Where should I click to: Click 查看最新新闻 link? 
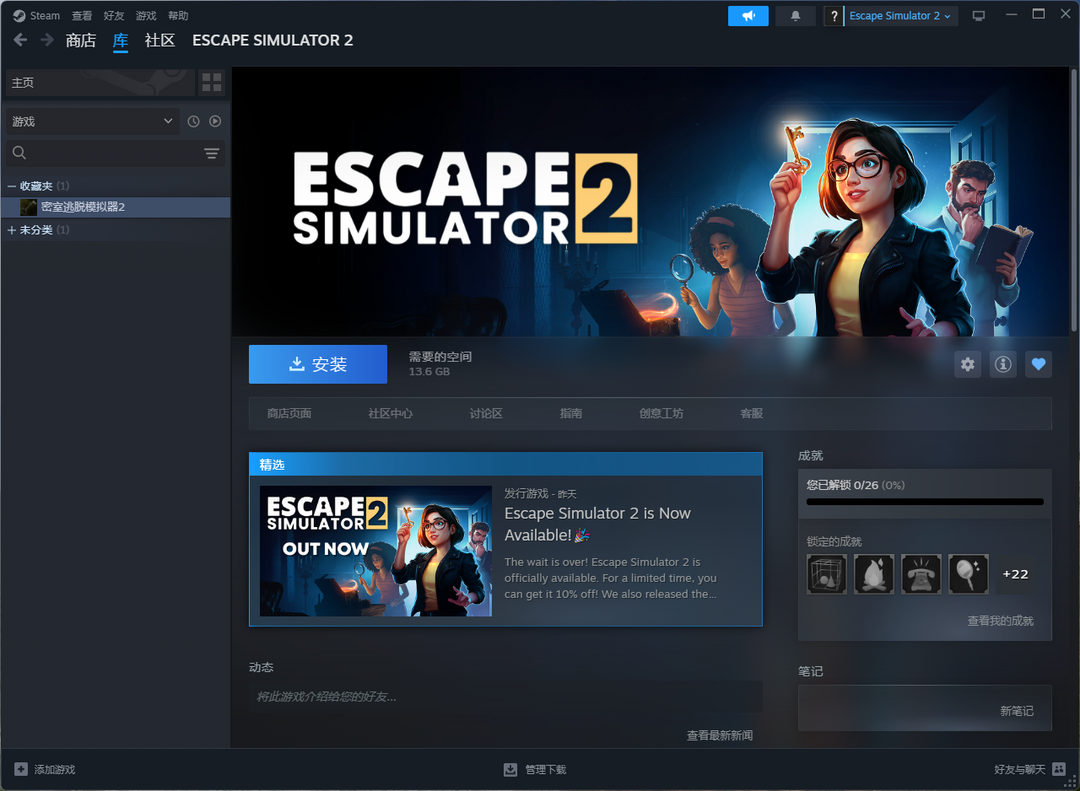click(720, 736)
